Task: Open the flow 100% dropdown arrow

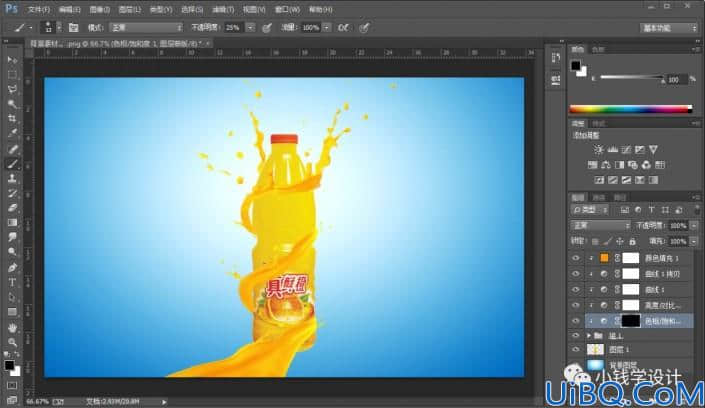Action: coord(327,28)
